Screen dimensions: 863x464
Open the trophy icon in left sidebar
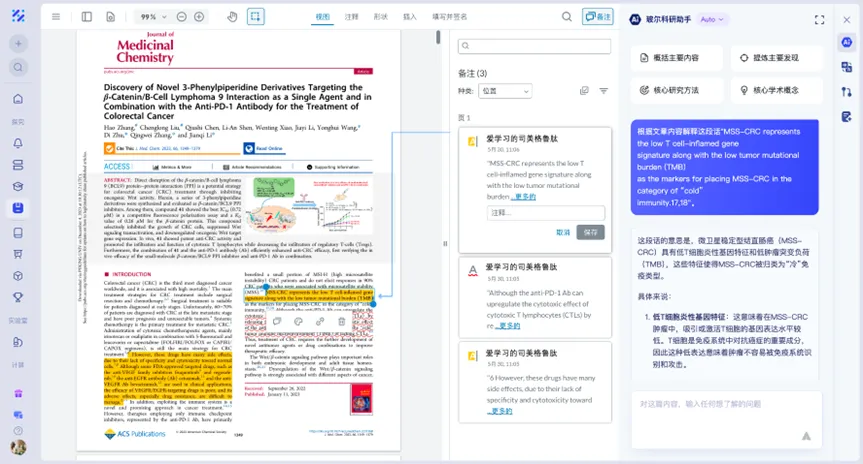tap(18, 297)
